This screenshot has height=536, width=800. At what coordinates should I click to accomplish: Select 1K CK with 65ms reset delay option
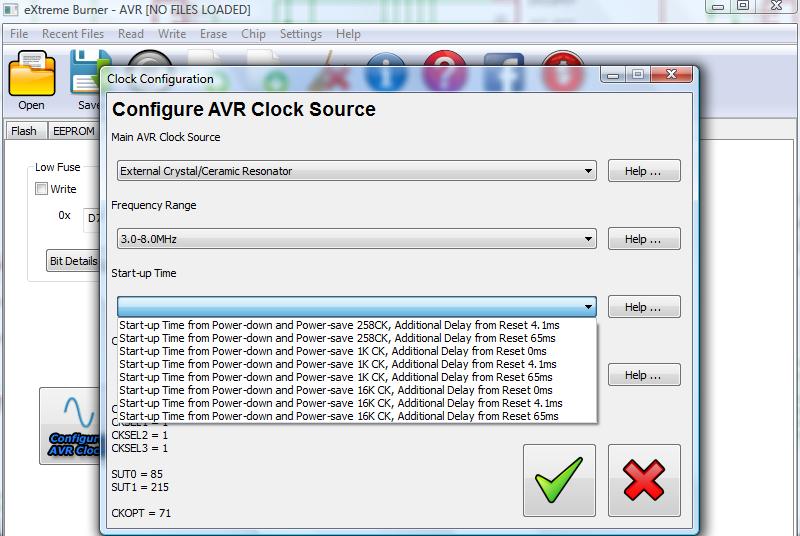point(357,377)
